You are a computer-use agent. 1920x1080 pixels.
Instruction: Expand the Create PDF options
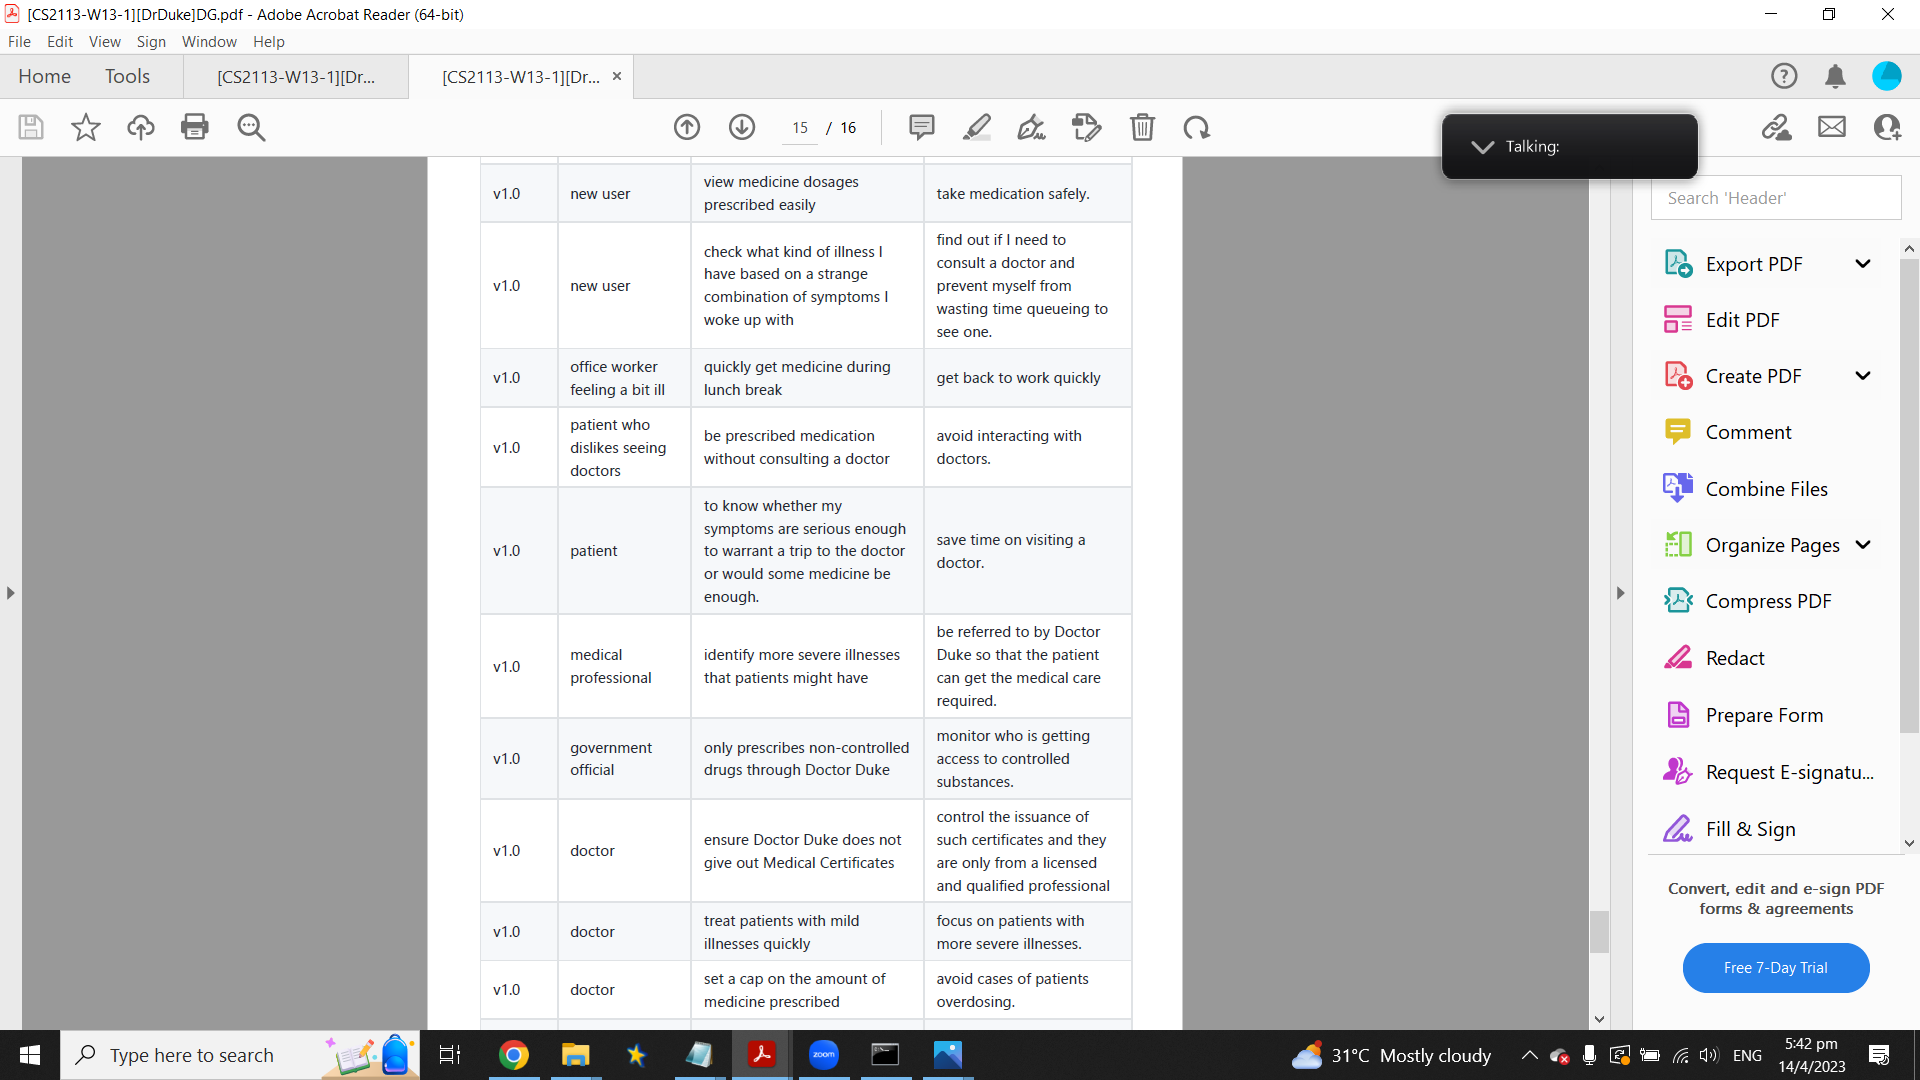[x=1863, y=376]
